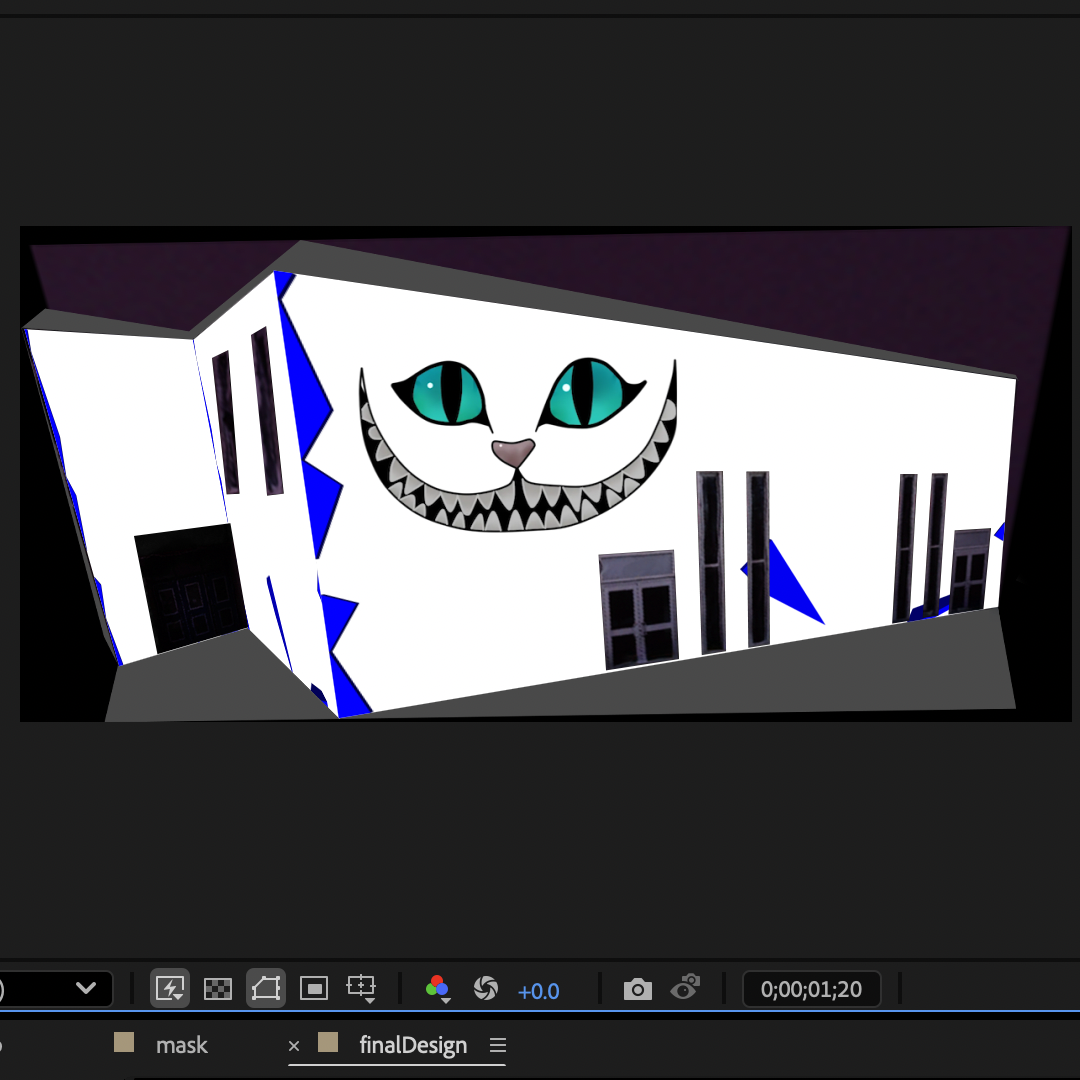The height and width of the screenshot is (1080, 1080).
Task: Open the Composition panel hamburger menu
Action: 497,1045
